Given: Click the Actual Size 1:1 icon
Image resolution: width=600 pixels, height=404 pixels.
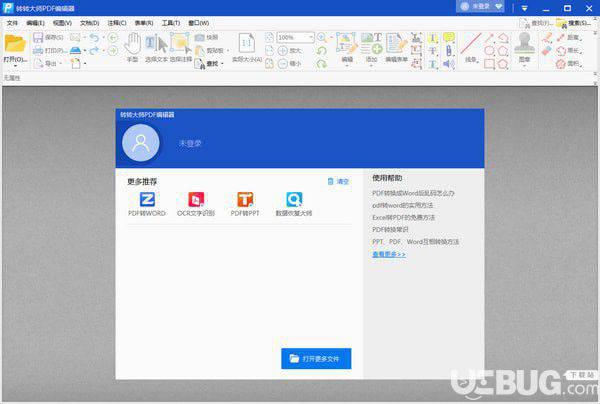Looking at the screenshot, I should tap(247, 43).
